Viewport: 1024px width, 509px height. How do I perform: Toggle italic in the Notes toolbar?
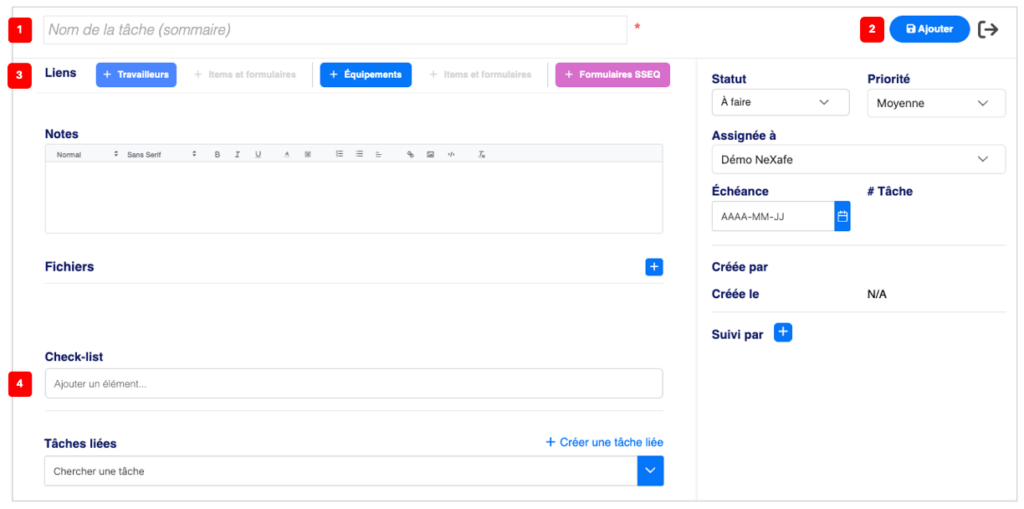click(x=238, y=155)
